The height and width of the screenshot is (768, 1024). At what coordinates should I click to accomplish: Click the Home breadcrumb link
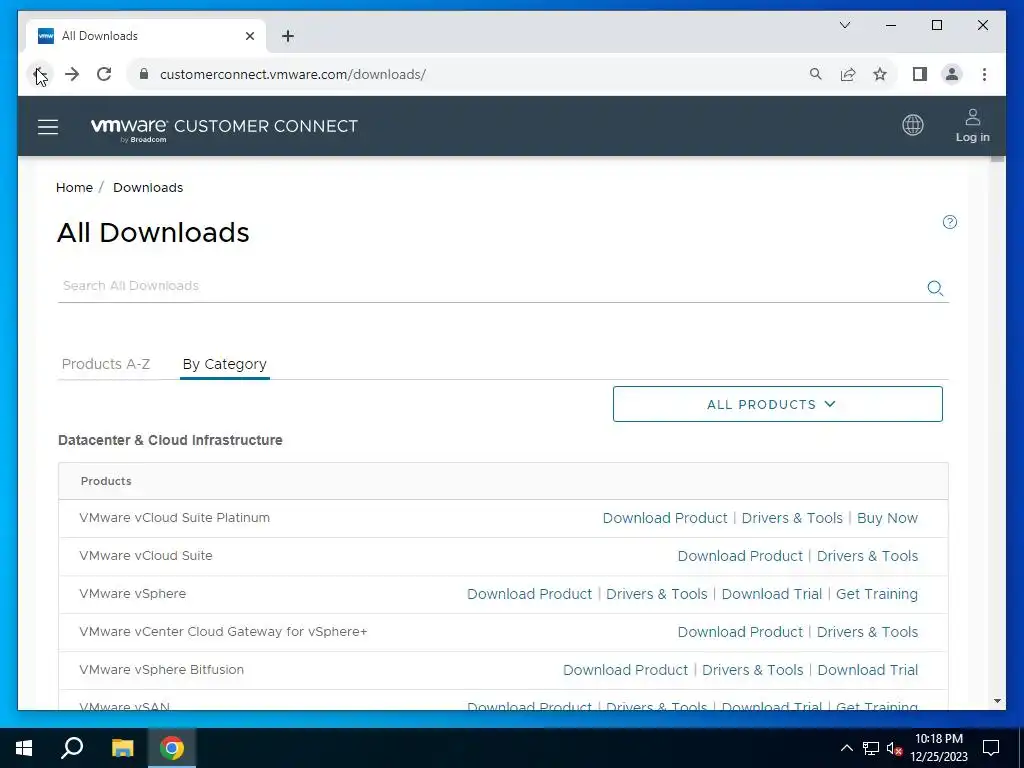pyautogui.click(x=74, y=187)
